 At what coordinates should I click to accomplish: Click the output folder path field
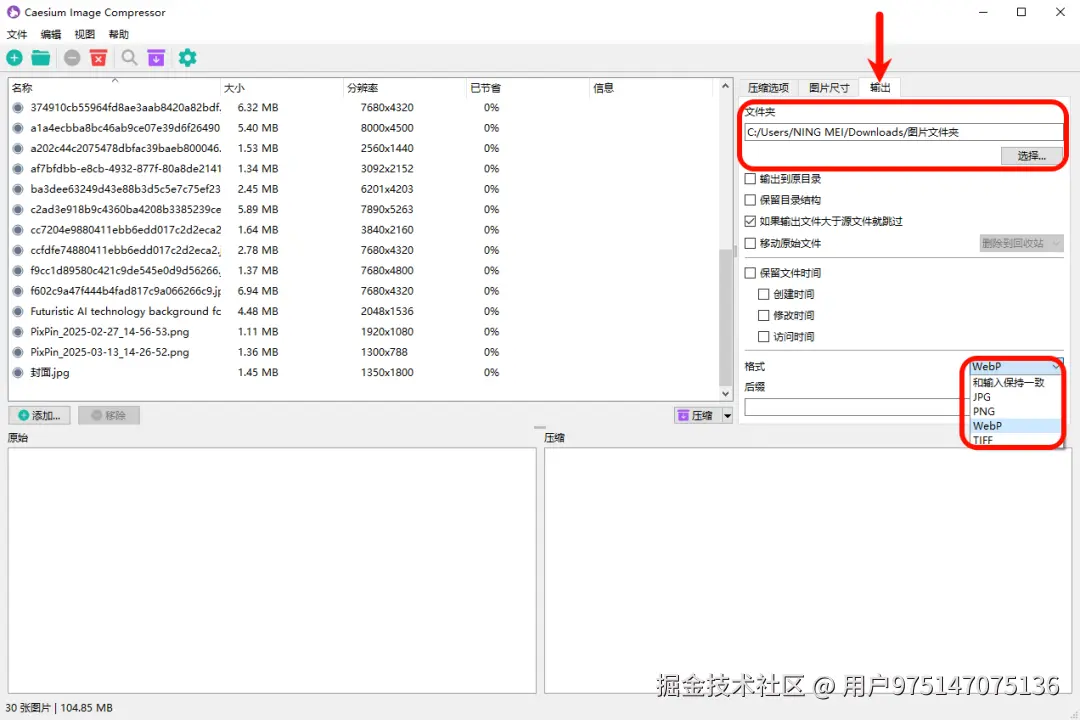(904, 132)
